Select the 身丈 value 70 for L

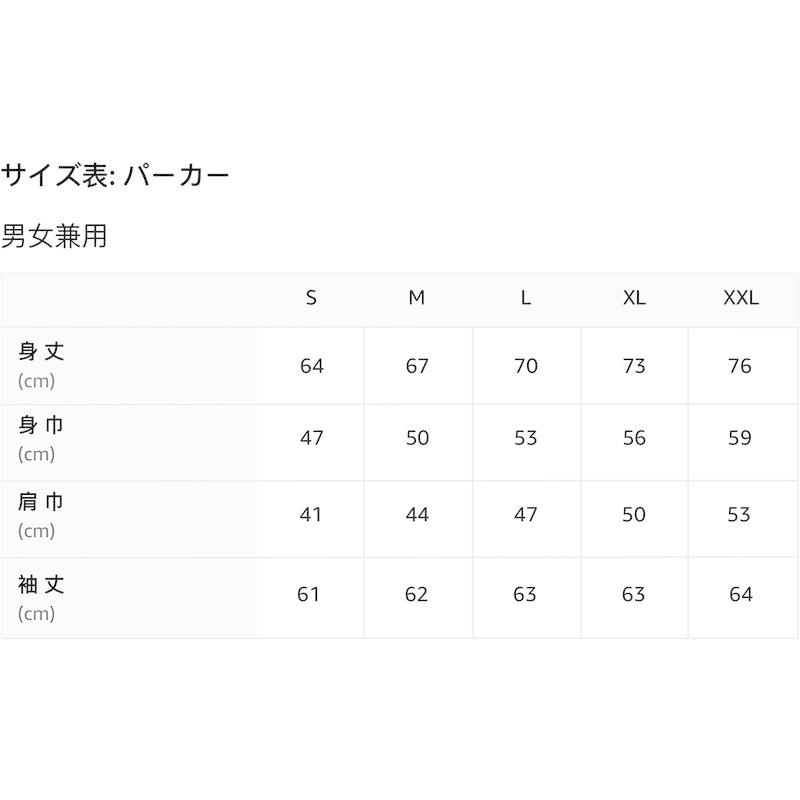tap(526, 366)
